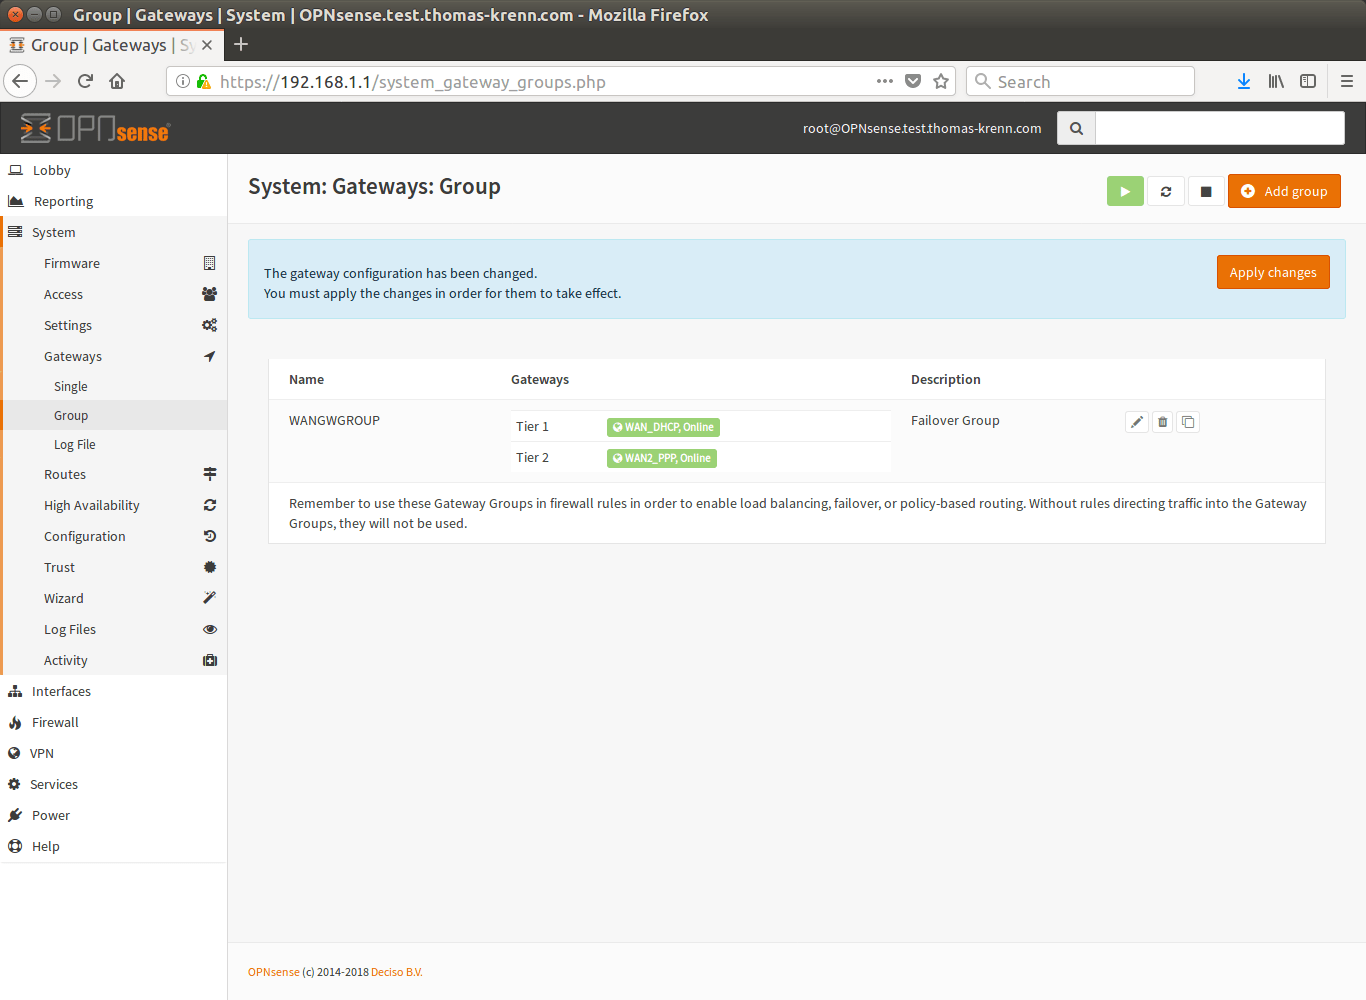Edit WANGWGROUP with pencil icon
The height and width of the screenshot is (1000, 1366).
pos(1137,422)
